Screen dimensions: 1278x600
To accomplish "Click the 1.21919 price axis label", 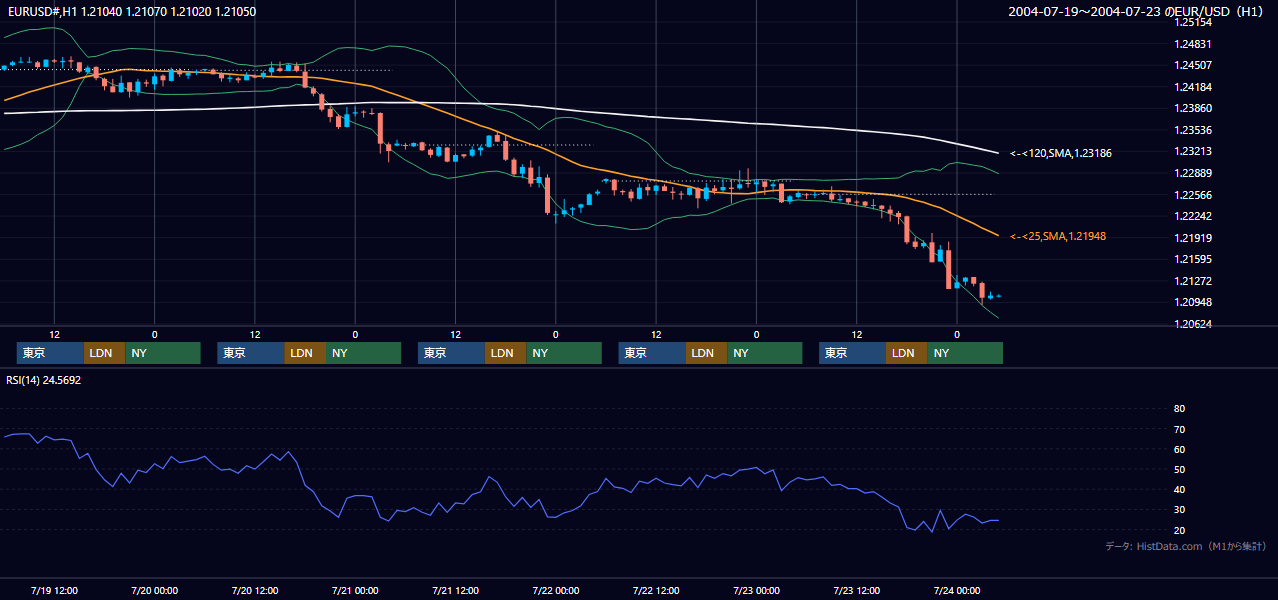I will (1192, 238).
